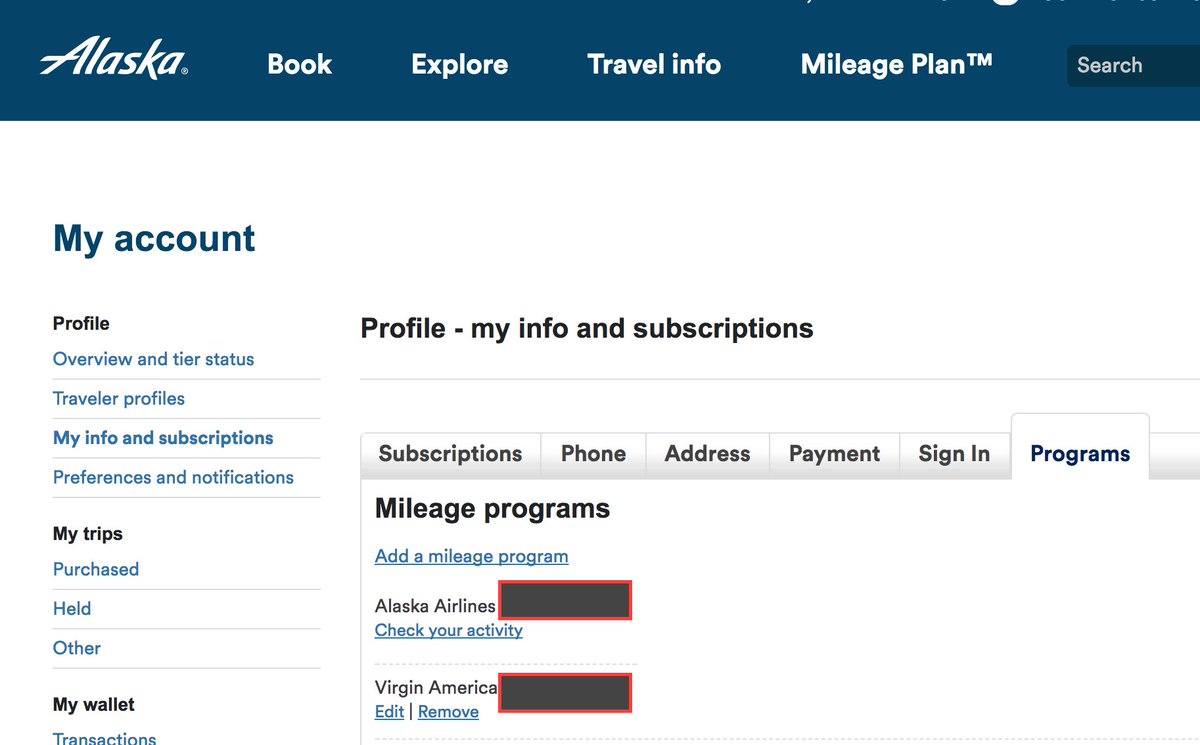The width and height of the screenshot is (1200, 745).
Task: Click Add a mileage program link
Action: point(471,556)
